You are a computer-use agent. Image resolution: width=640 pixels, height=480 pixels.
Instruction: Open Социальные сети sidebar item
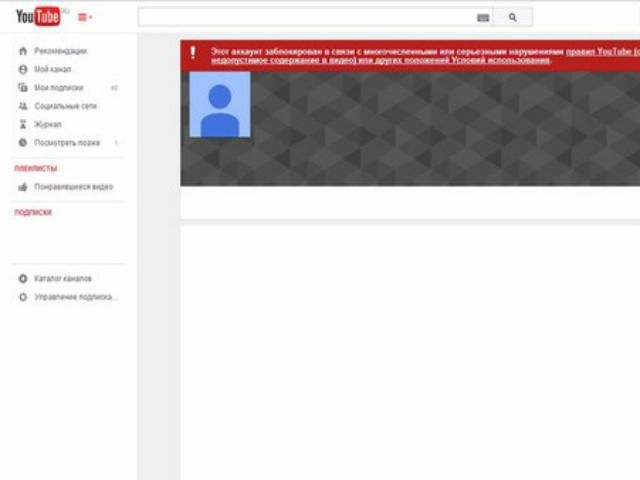pyautogui.click(x=65, y=106)
